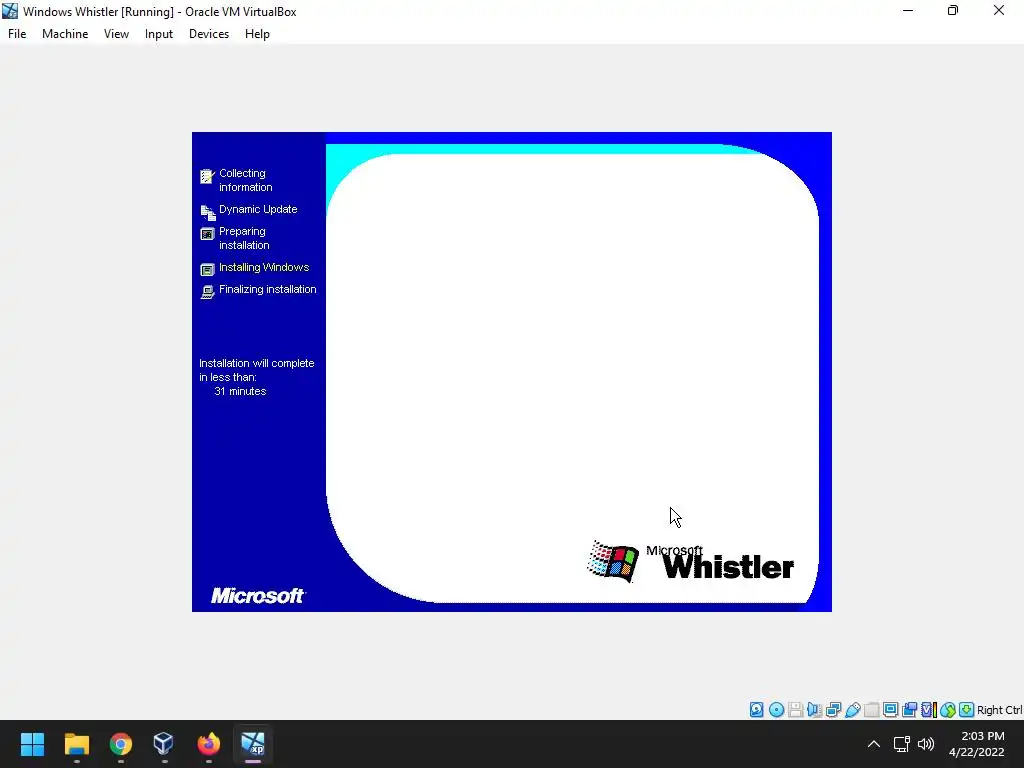The width and height of the screenshot is (1024, 768).
Task: Click the network adapter indicator icon
Action: click(x=833, y=710)
